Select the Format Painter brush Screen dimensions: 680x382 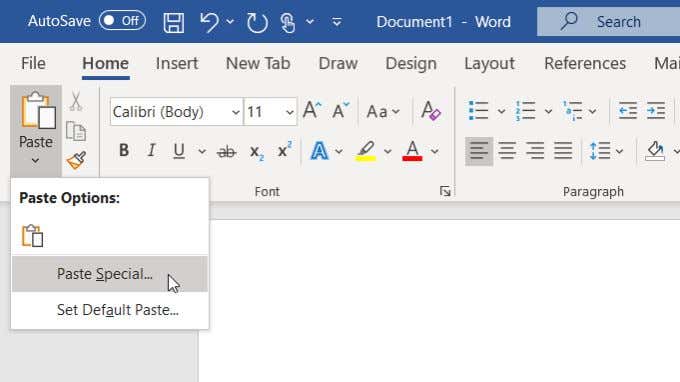(x=76, y=160)
